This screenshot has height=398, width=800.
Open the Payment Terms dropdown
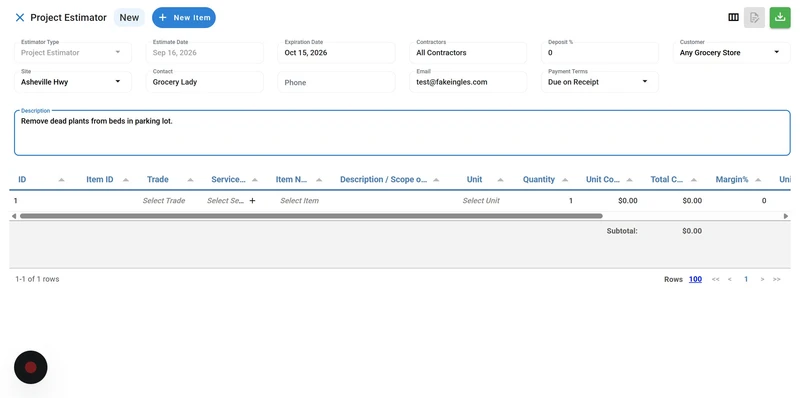point(599,82)
